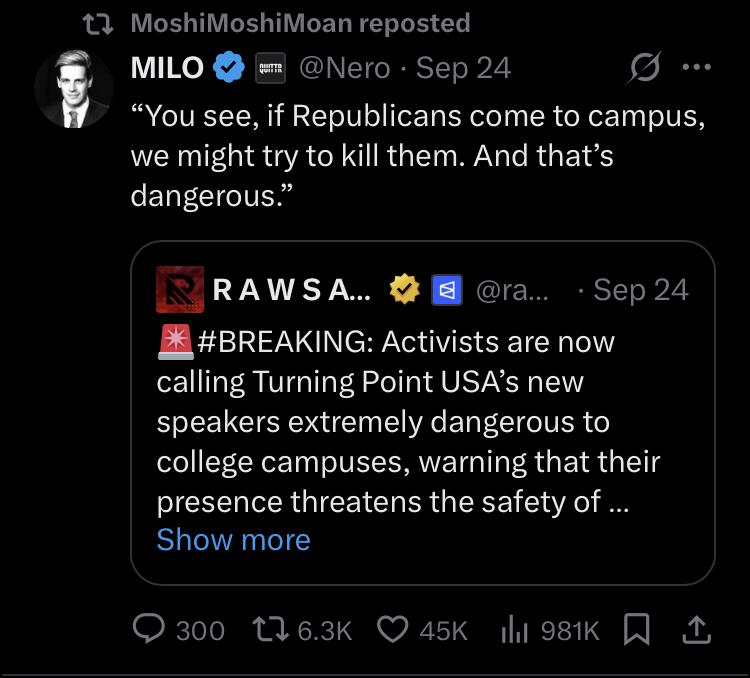View analytics via the bar chart icon
Screen dimensions: 750x678
(514, 629)
